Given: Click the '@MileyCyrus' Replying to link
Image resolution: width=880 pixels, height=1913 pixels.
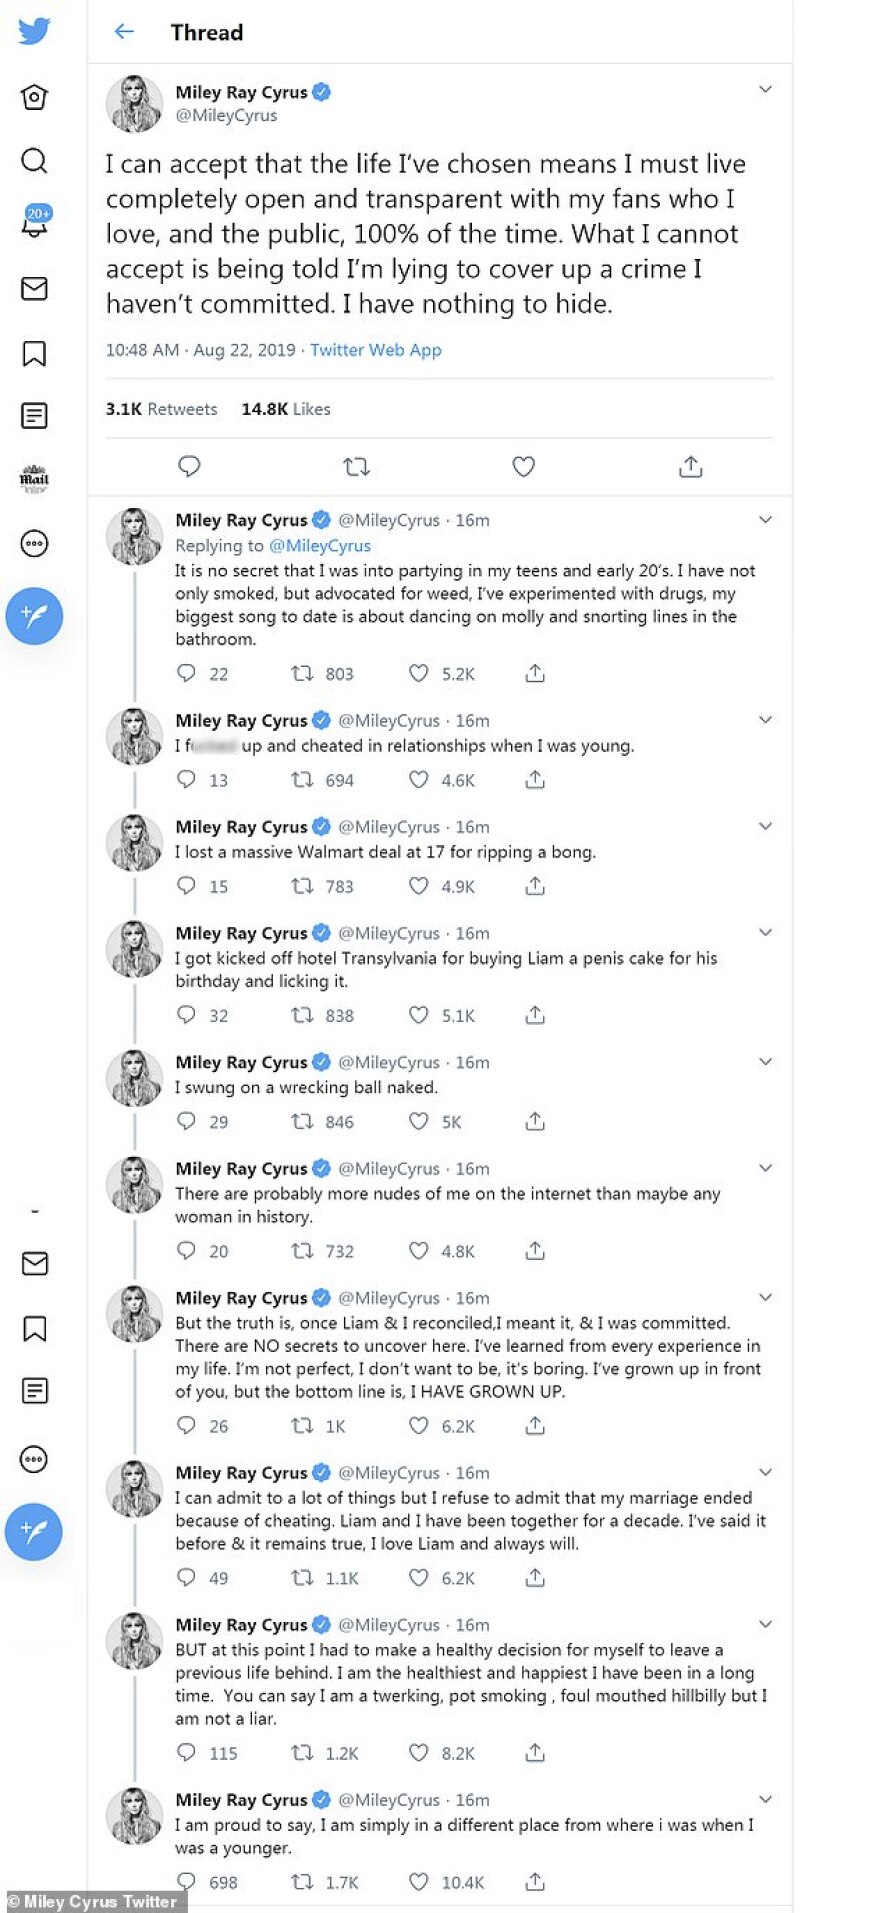Looking at the screenshot, I should tap(320, 546).
